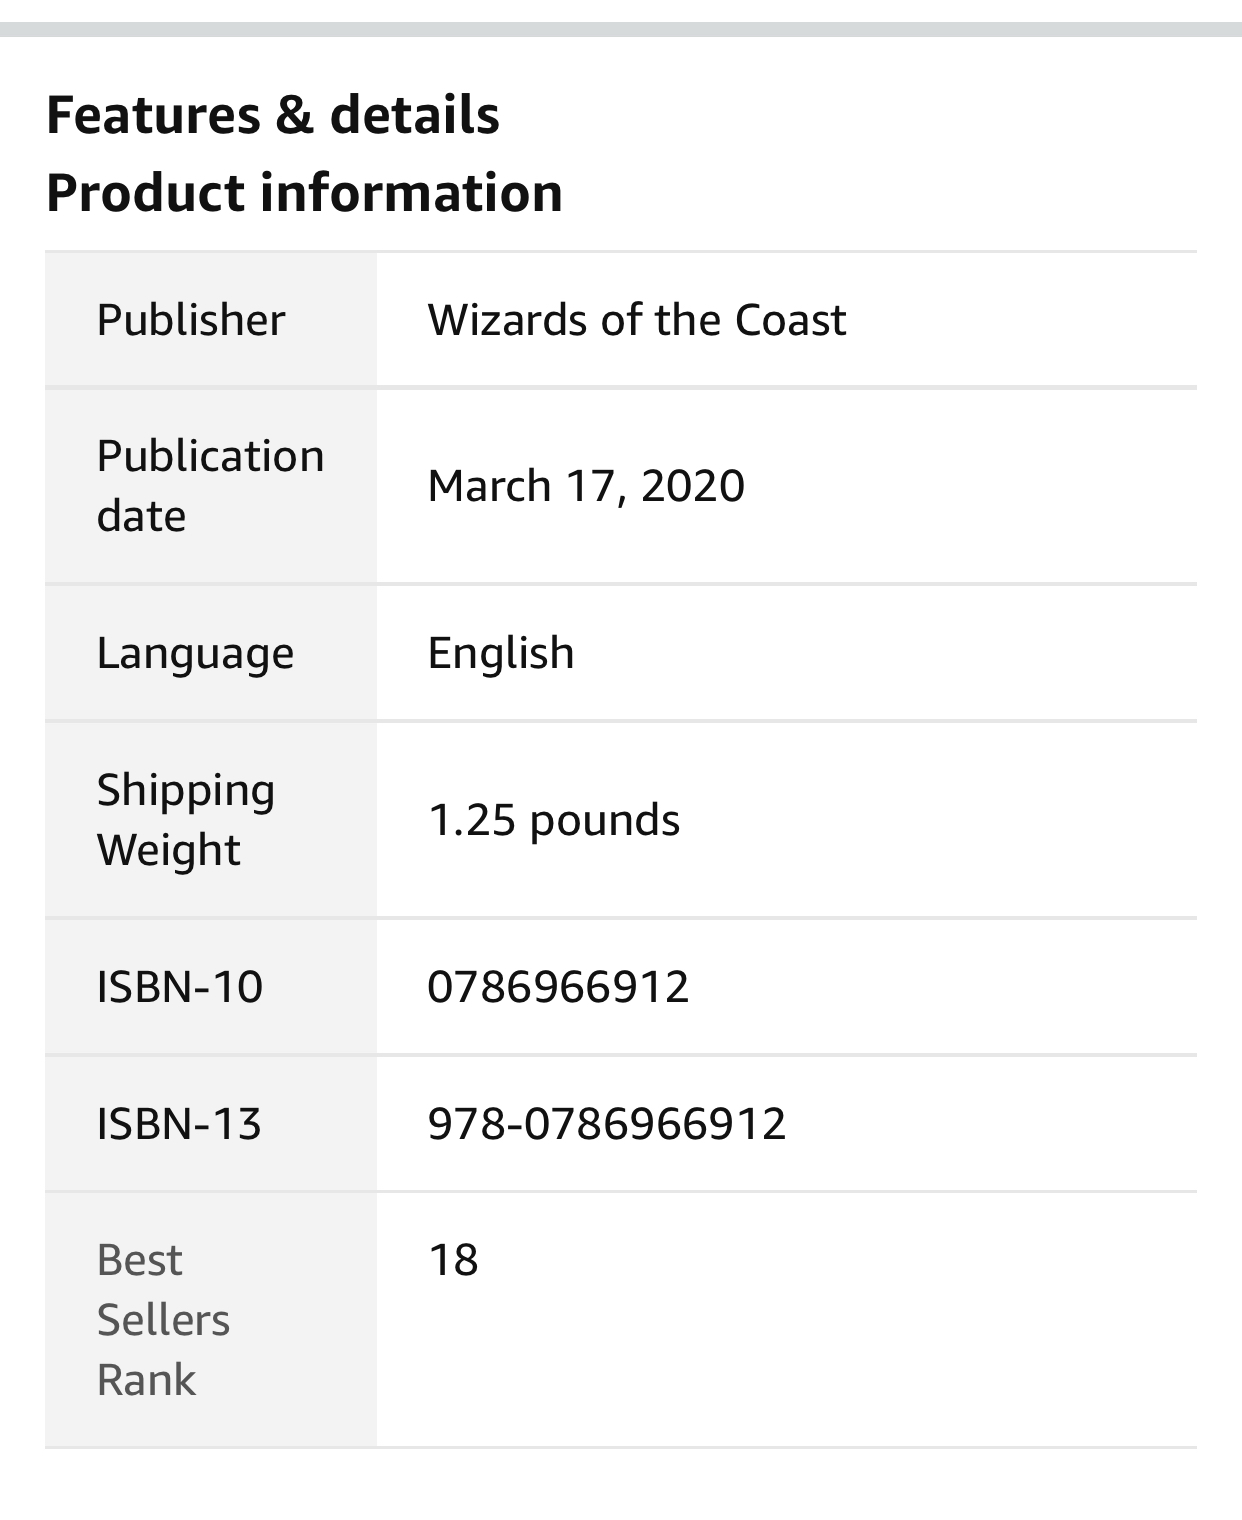The height and width of the screenshot is (1520, 1242).
Task: Click the Best Sellers Rank value 18
Action: [453, 1260]
